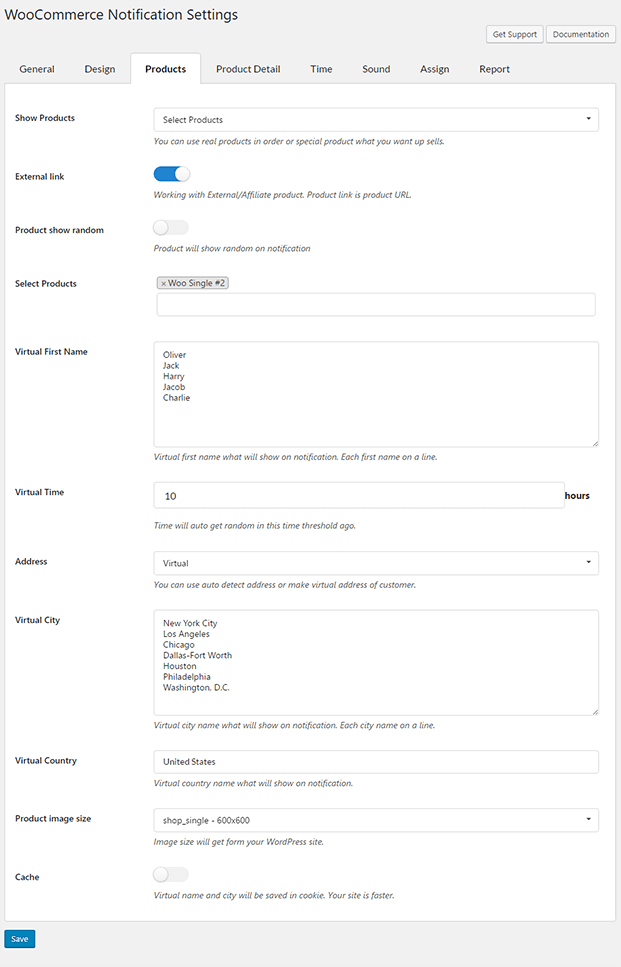This screenshot has height=967, width=621.
Task: Turn on the Cache toggle
Action: (170, 873)
